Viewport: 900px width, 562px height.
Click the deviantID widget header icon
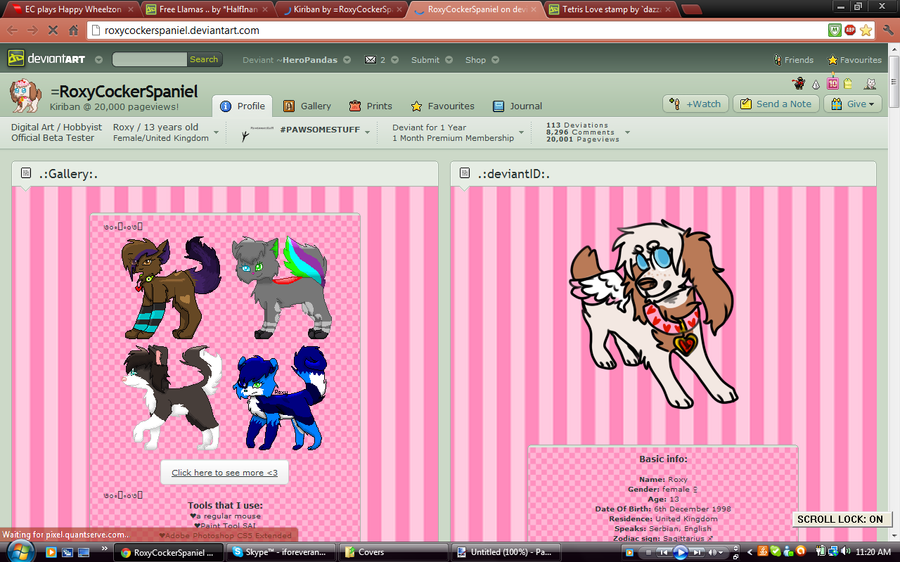tap(464, 173)
